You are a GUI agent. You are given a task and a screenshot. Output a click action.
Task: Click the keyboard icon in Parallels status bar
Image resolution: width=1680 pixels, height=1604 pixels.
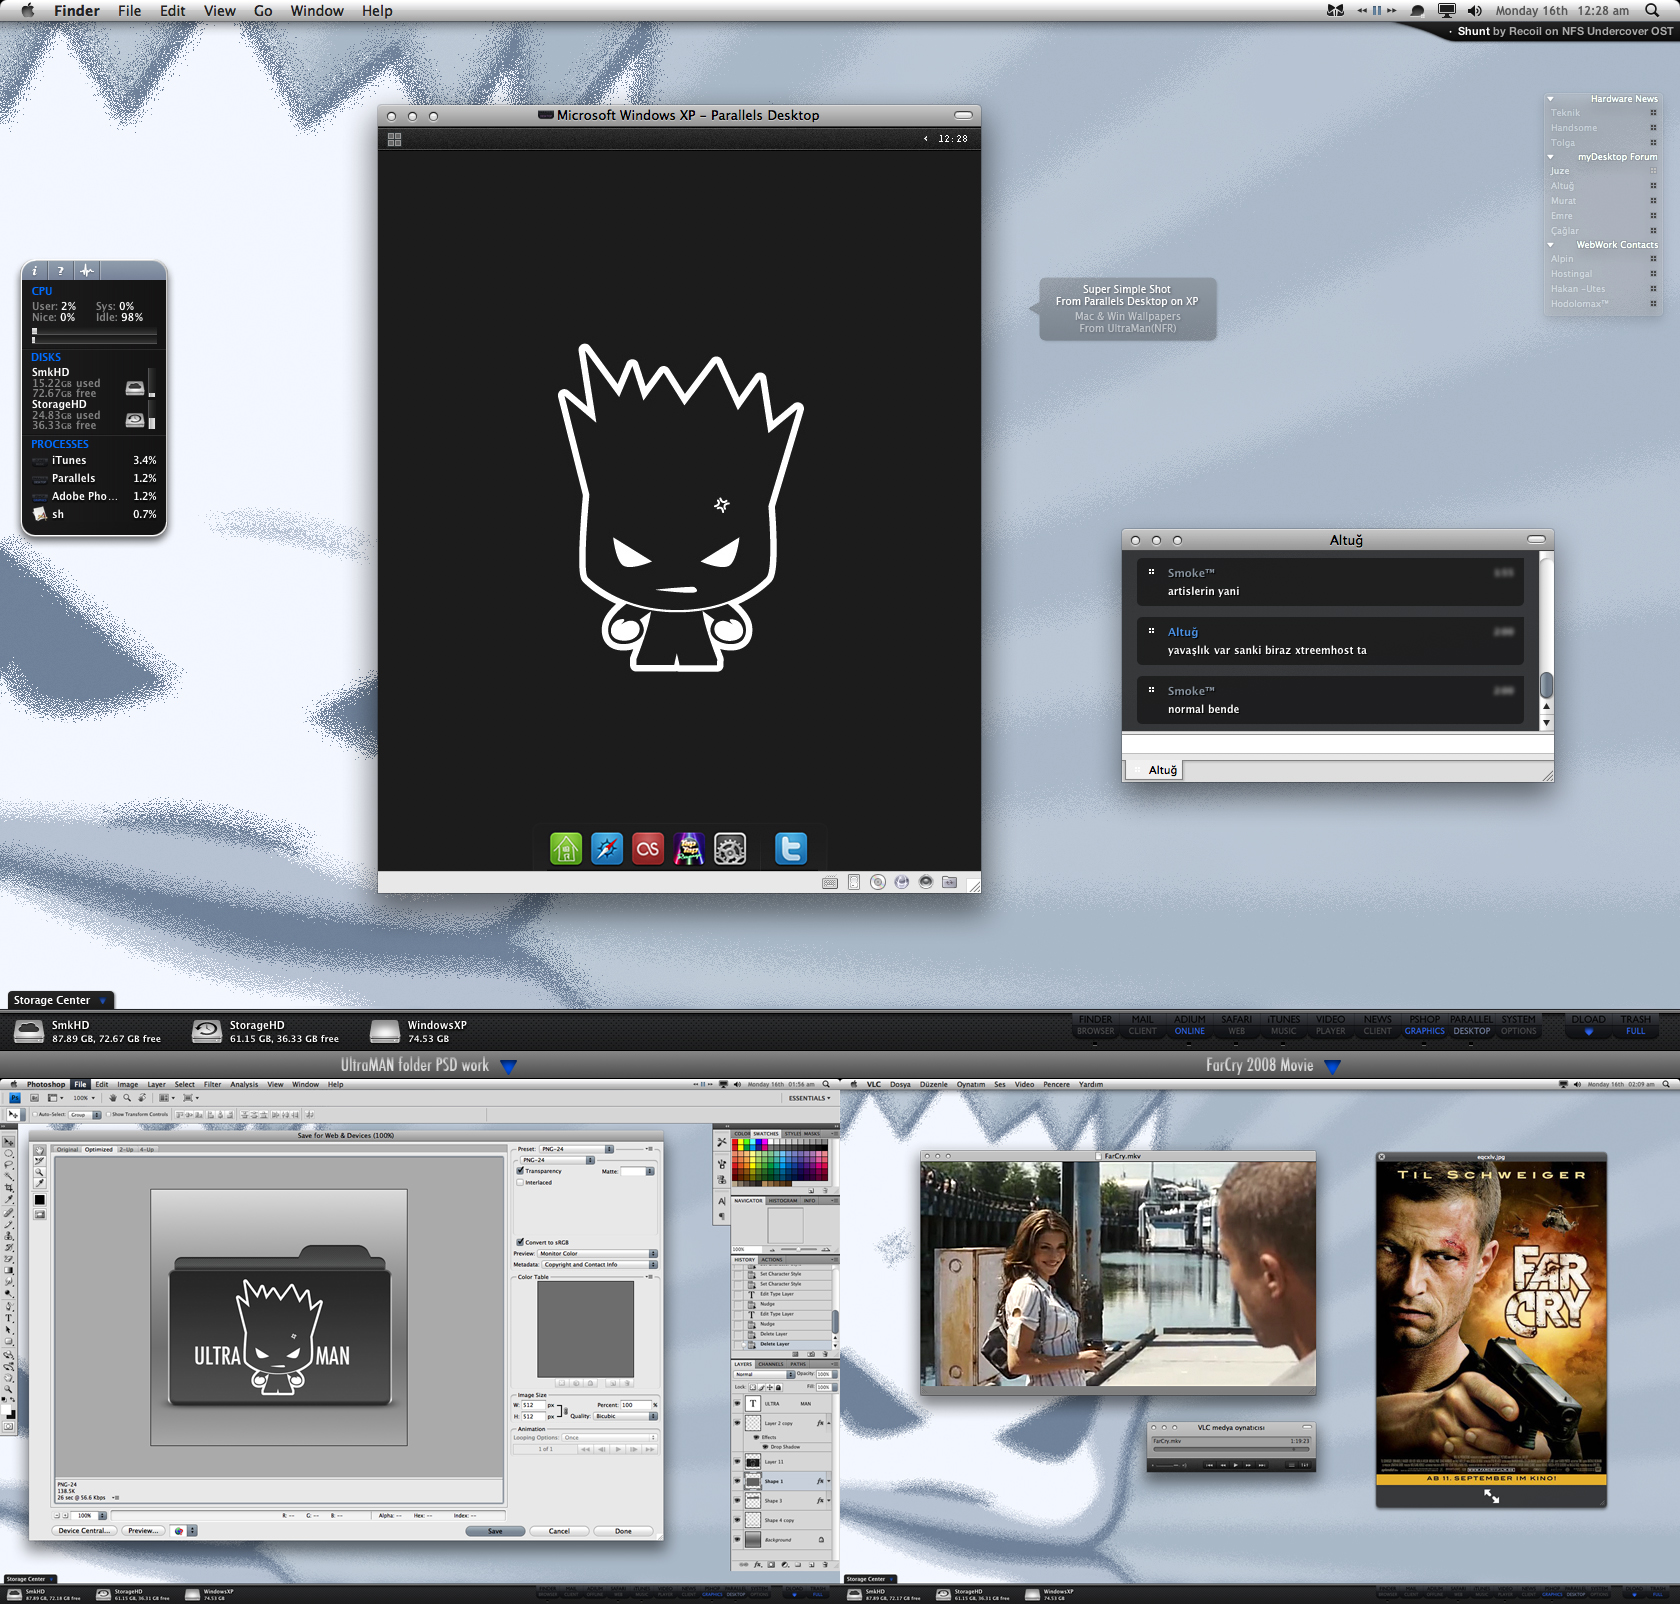[830, 882]
